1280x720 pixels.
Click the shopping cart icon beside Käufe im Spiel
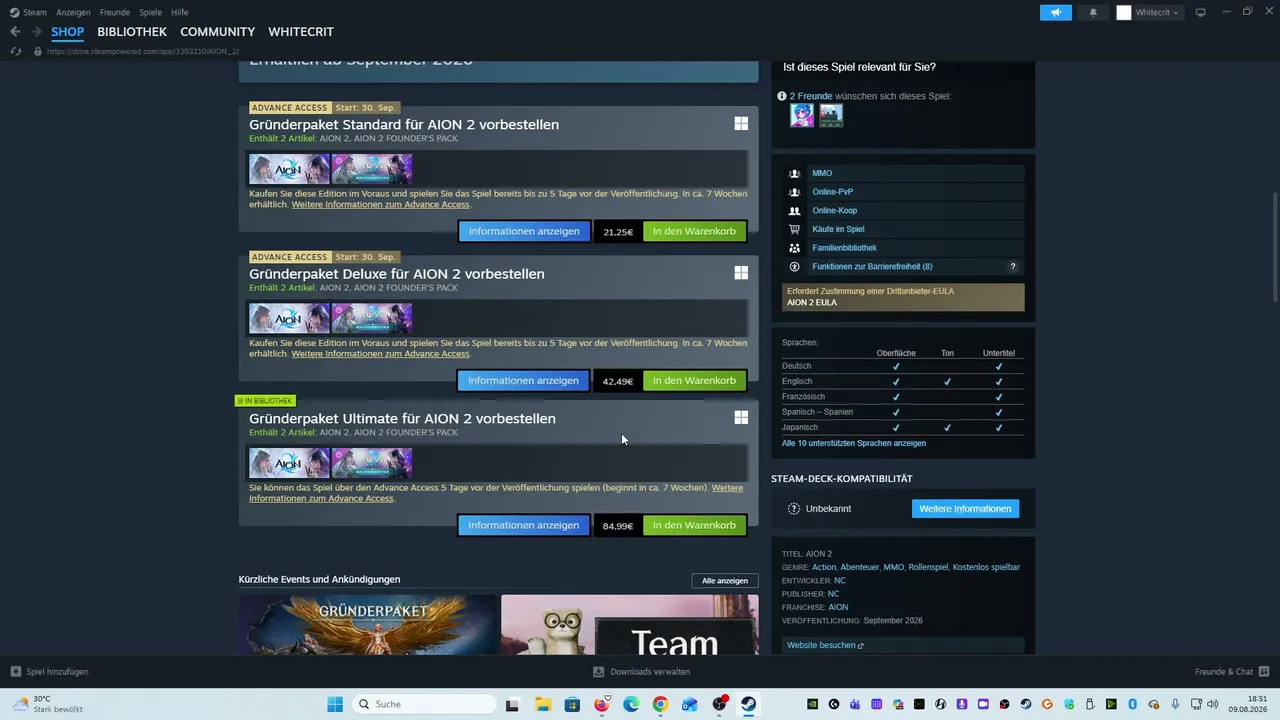795,229
